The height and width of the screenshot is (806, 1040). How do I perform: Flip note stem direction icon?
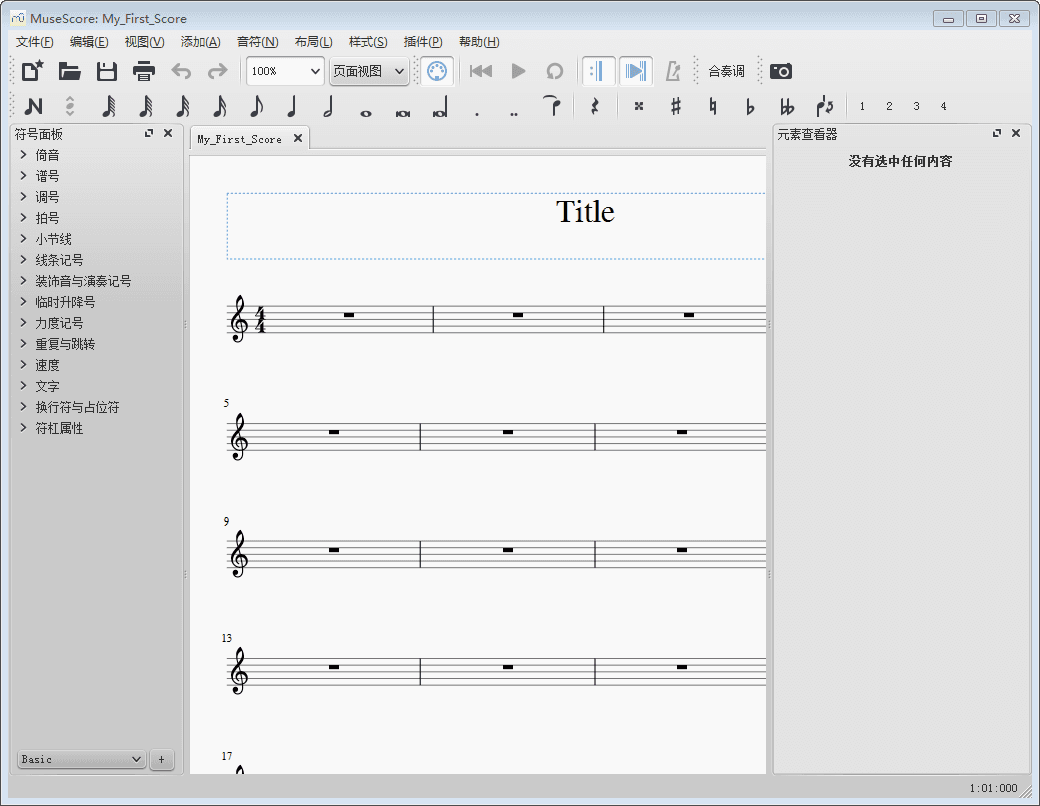pos(824,106)
